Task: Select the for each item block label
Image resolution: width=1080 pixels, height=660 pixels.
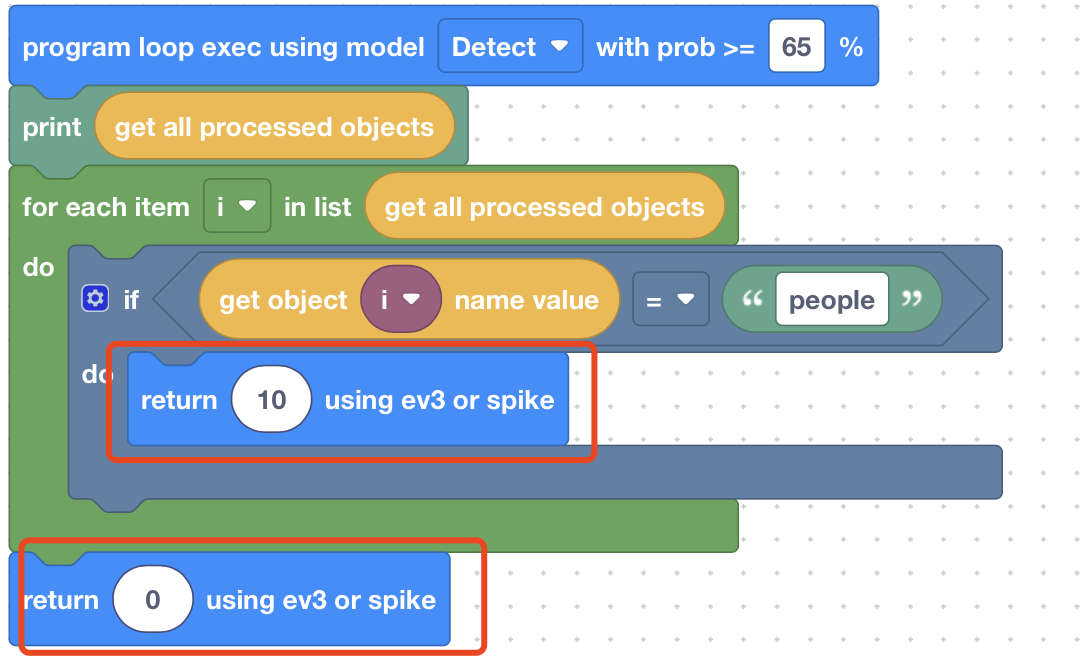Action: click(105, 207)
